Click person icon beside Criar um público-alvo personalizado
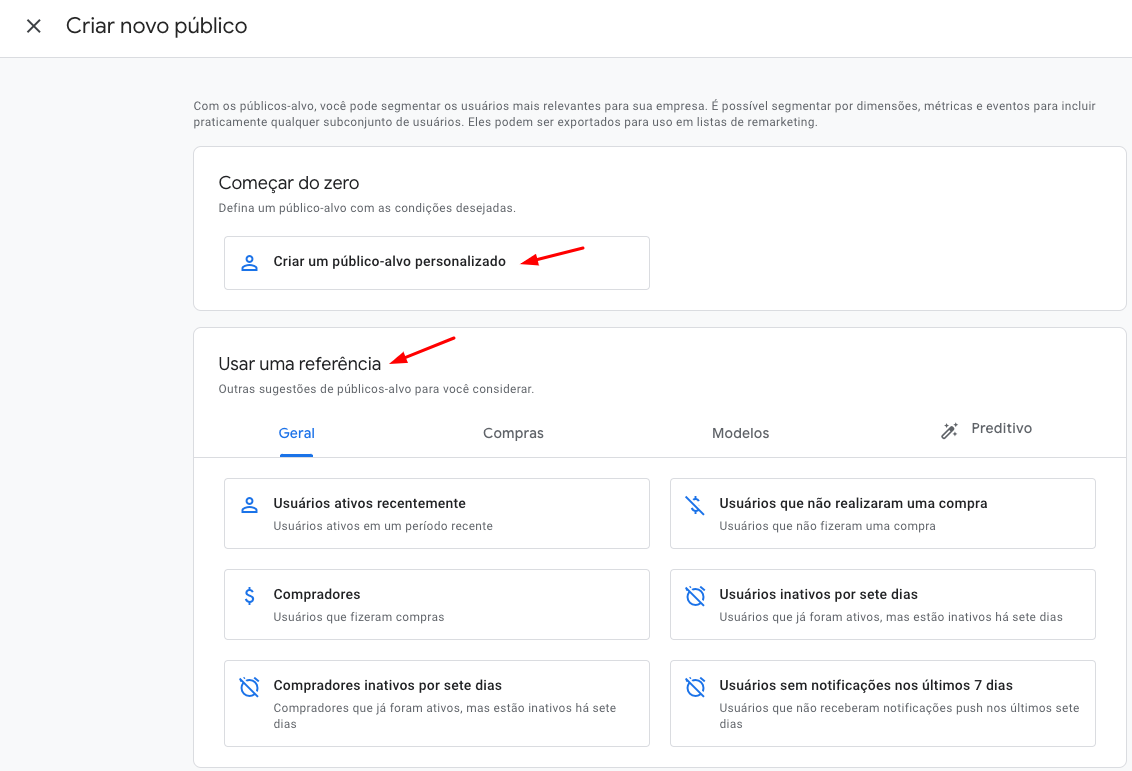Image resolution: width=1132 pixels, height=771 pixels. [249, 262]
